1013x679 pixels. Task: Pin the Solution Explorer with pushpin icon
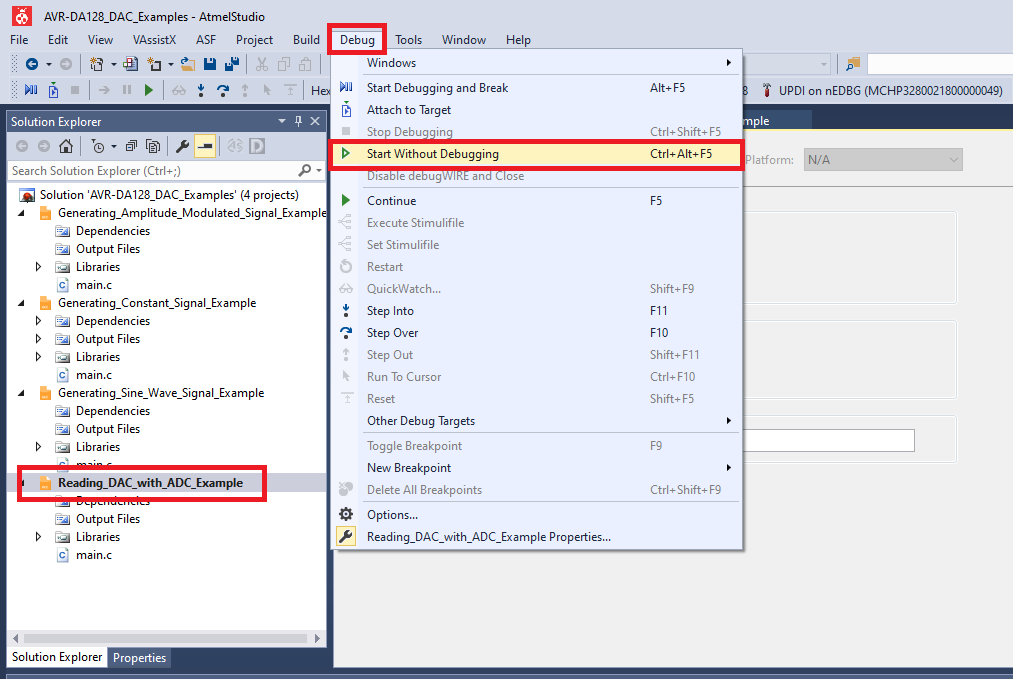point(298,121)
